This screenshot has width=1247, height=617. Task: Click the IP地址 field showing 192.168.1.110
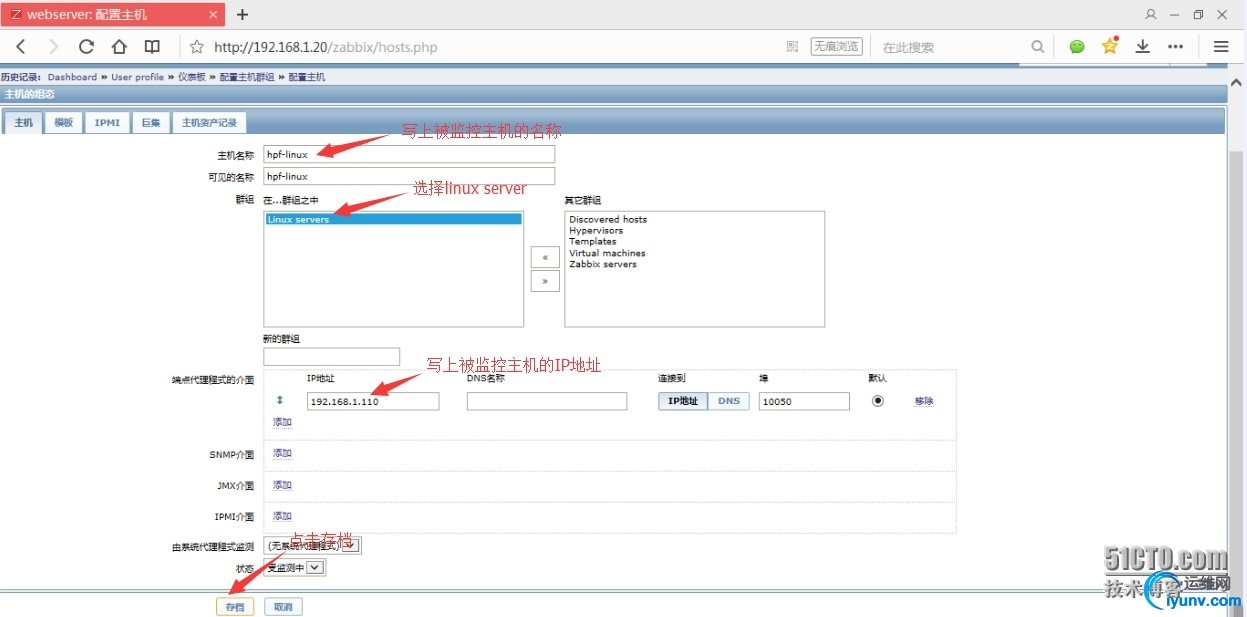pos(373,401)
